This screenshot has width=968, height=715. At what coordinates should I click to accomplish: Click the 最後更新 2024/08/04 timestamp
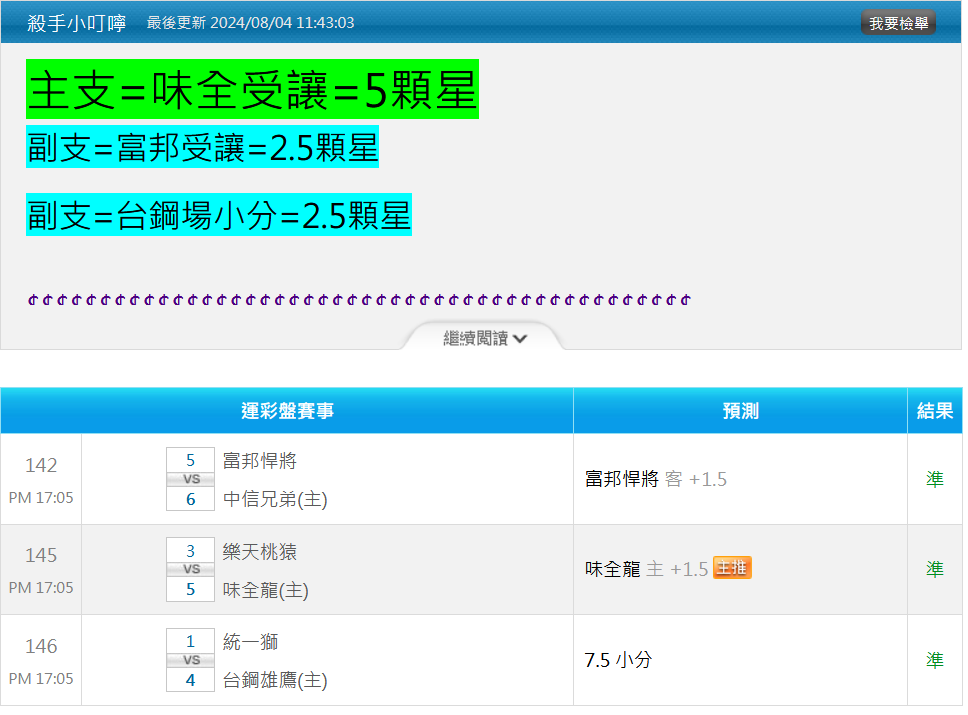pos(250,23)
